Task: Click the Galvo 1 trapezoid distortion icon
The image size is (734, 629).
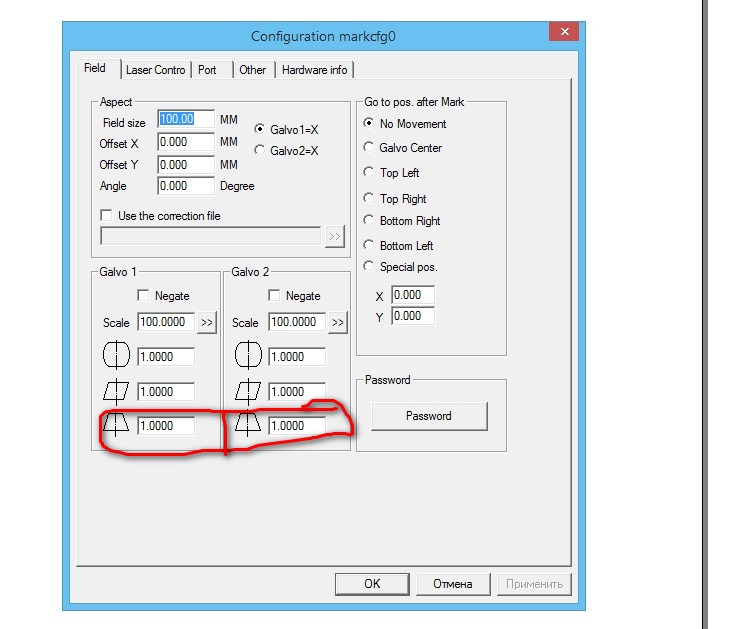Action: pos(117,426)
